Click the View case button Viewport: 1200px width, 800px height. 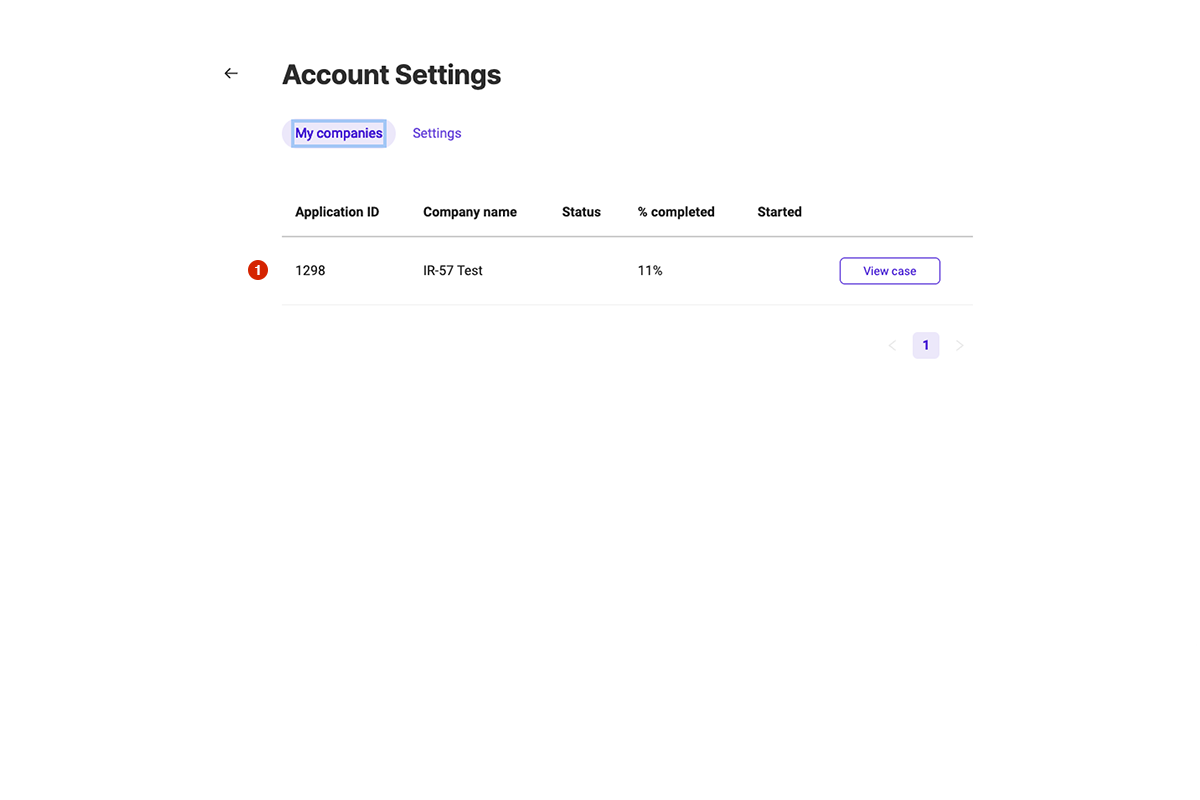[x=889, y=271]
